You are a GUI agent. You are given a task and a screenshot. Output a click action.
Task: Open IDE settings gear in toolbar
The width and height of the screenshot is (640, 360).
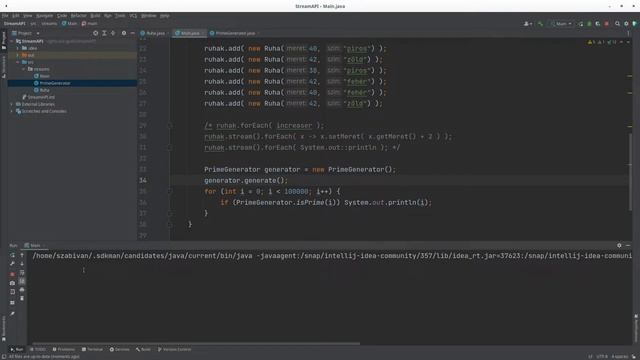(x=626, y=24)
